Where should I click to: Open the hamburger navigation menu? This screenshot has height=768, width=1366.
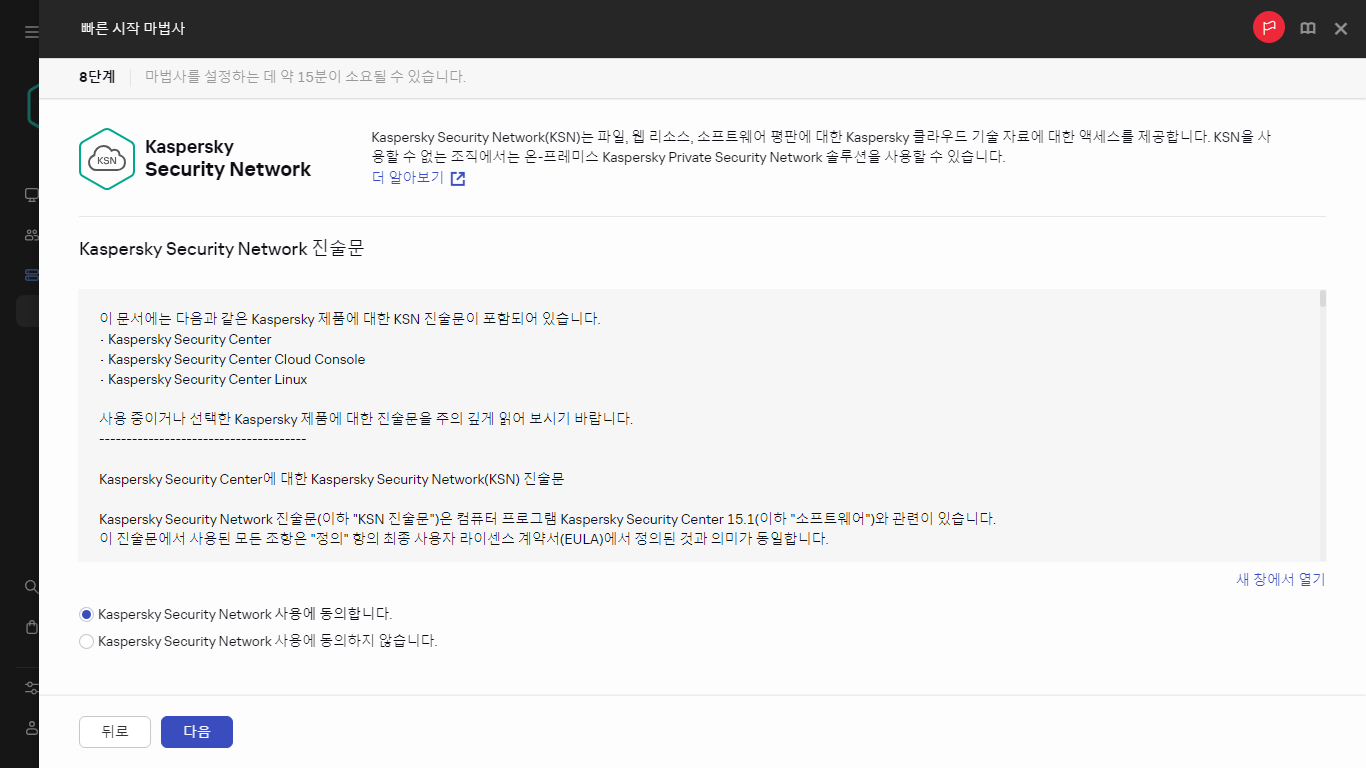point(31,30)
